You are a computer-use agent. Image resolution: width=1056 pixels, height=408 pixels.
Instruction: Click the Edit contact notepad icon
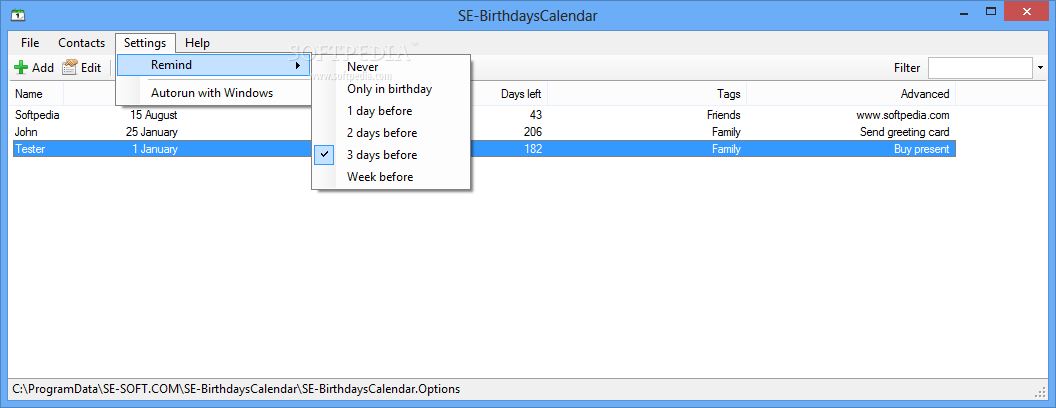tap(70, 68)
